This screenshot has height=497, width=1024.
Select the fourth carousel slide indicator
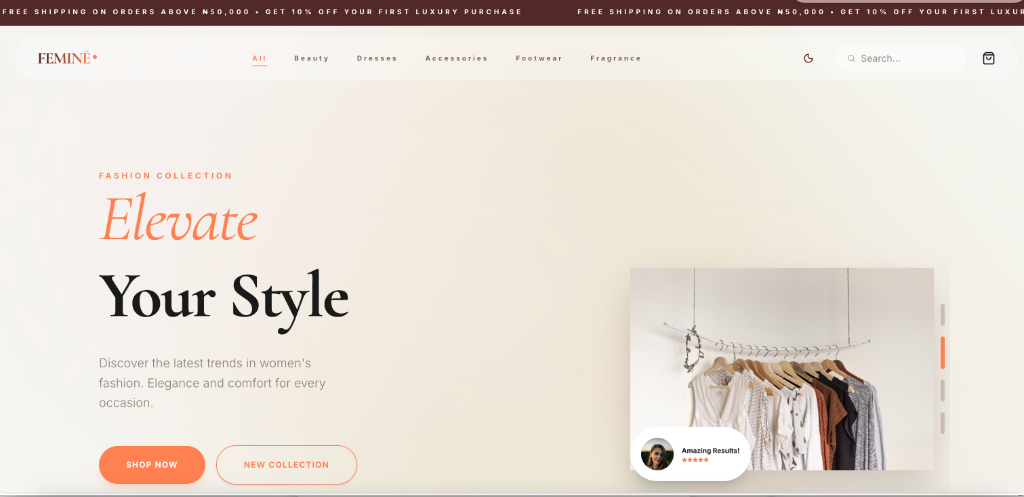pyautogui.click(x=943, y=423)
